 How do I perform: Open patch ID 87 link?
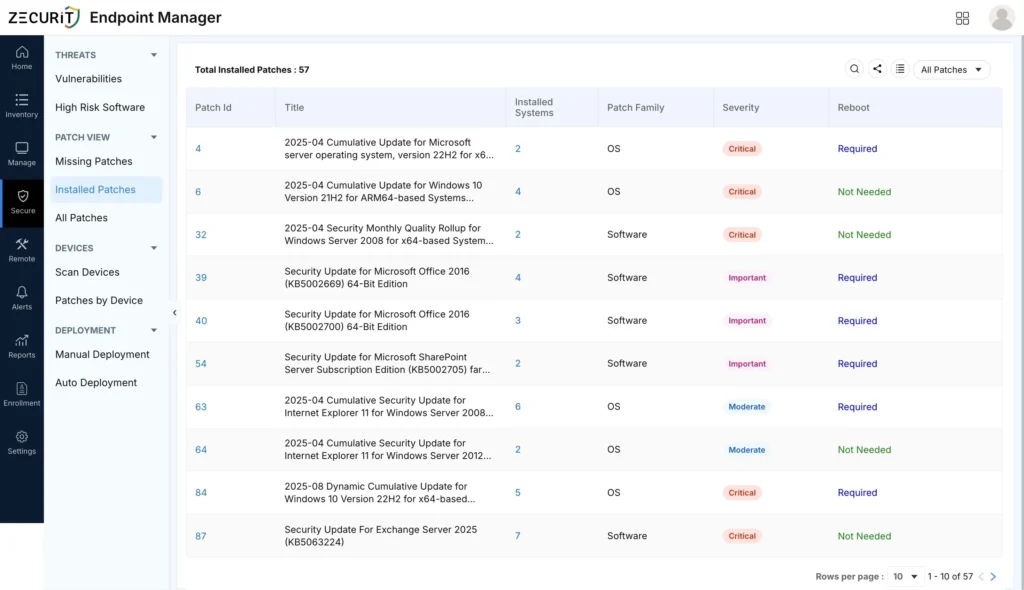200,536
